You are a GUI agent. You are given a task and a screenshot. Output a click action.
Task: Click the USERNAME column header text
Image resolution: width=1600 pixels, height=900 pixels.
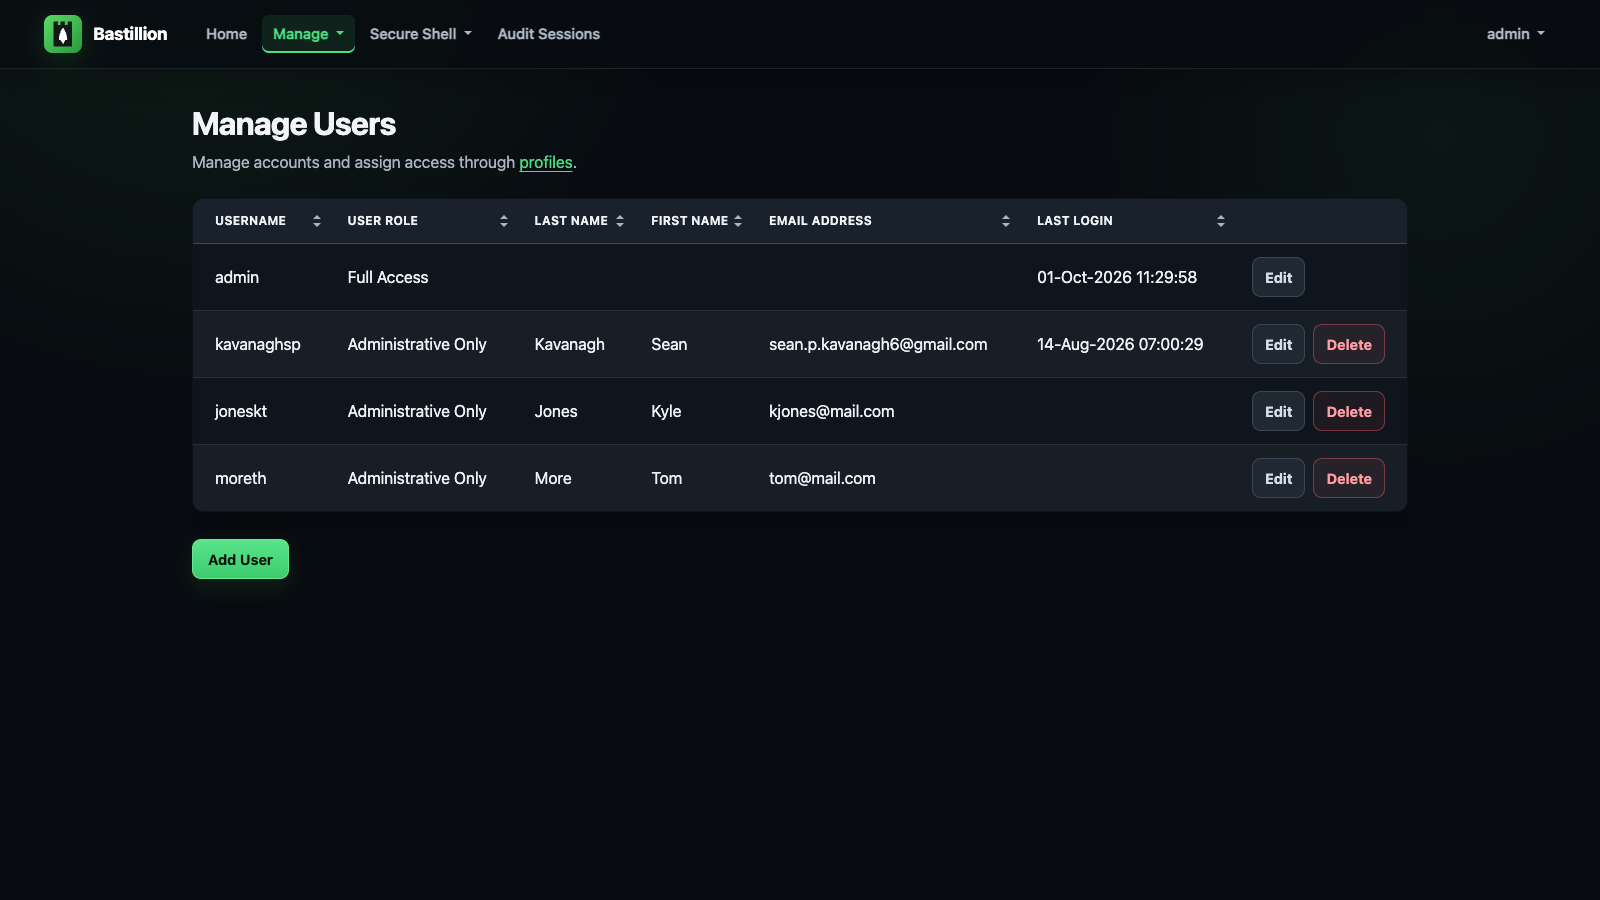[x=250, y=221]
